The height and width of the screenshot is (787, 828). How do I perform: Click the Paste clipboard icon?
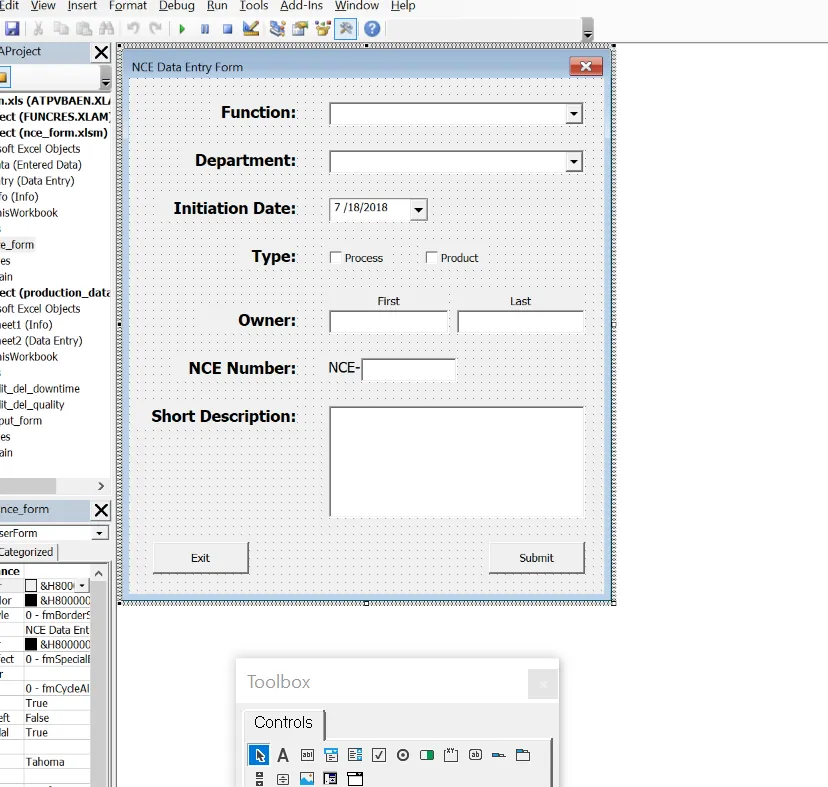pos(84,29)
